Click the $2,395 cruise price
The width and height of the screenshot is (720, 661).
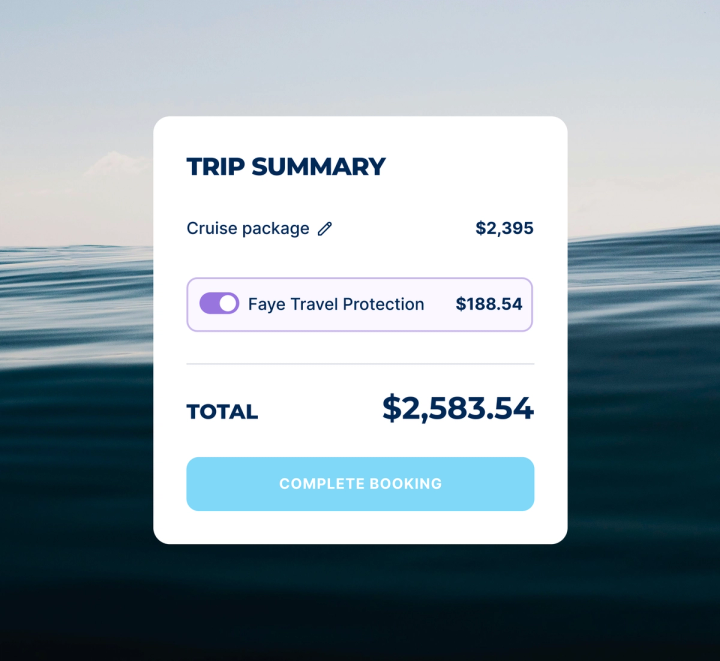pyautogui.click(x=504, y=228)
